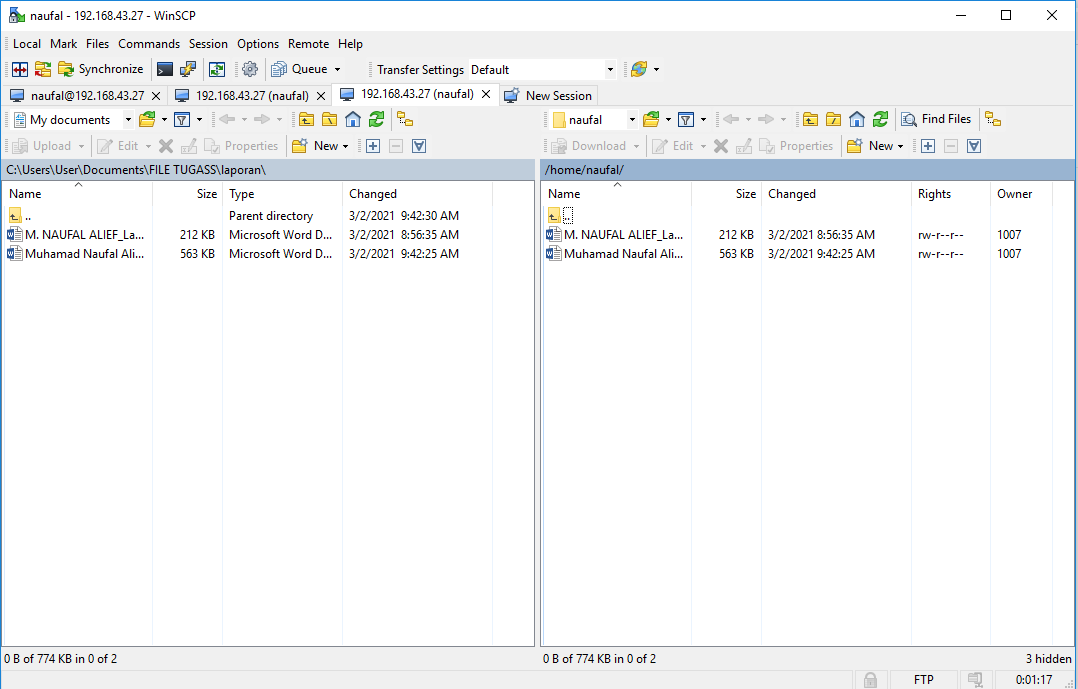Screen dimensions: 1078x689
Task: Open the Commands menu
Action: (x=148, y=44)
